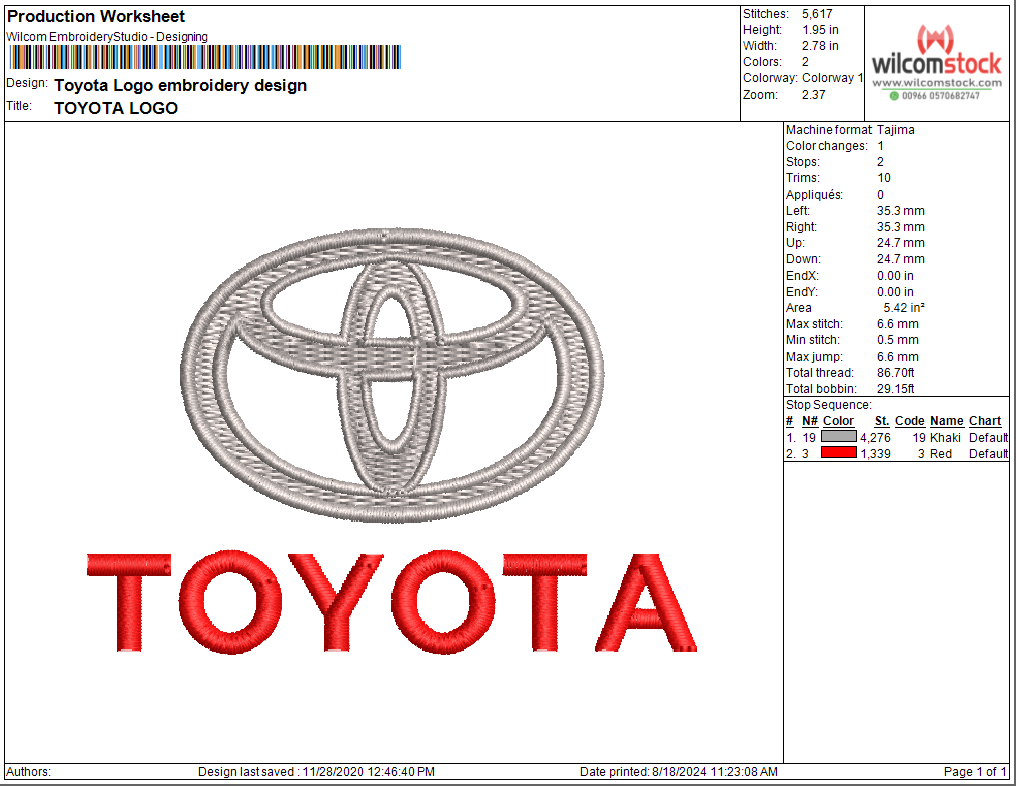Click the Stop Sequence heading
Viewport: 1016px width, 786px height.
click(829, 405)
